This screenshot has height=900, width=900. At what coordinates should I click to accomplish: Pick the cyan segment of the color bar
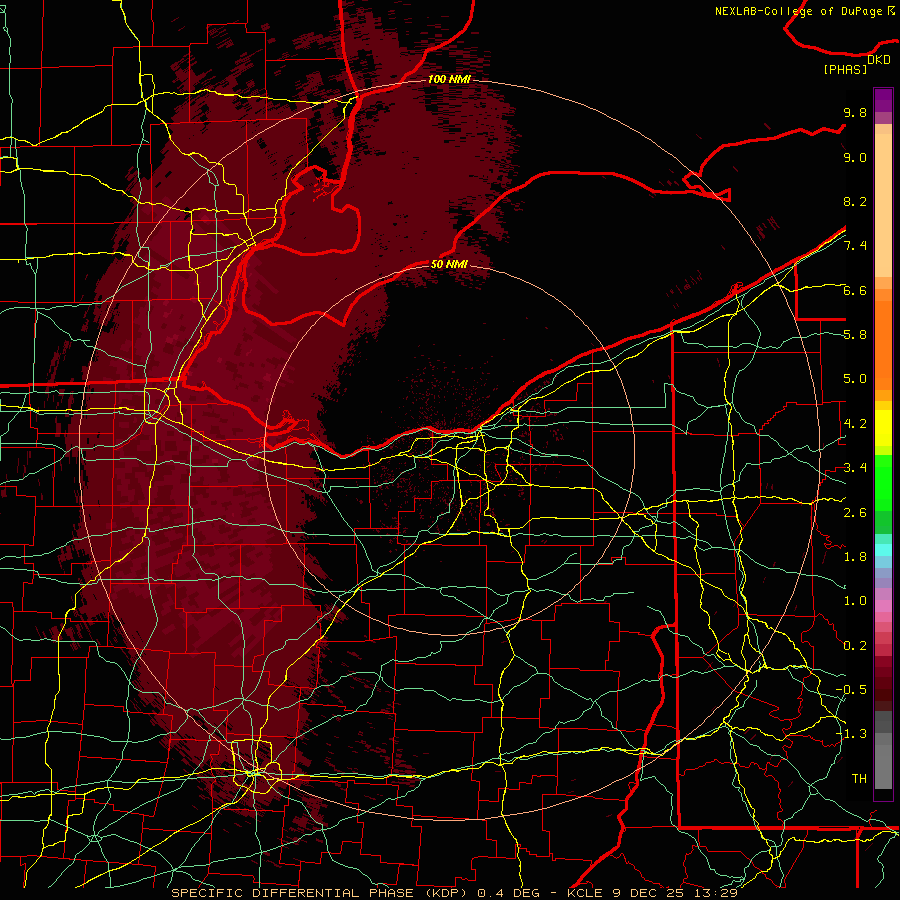point(883,550)
